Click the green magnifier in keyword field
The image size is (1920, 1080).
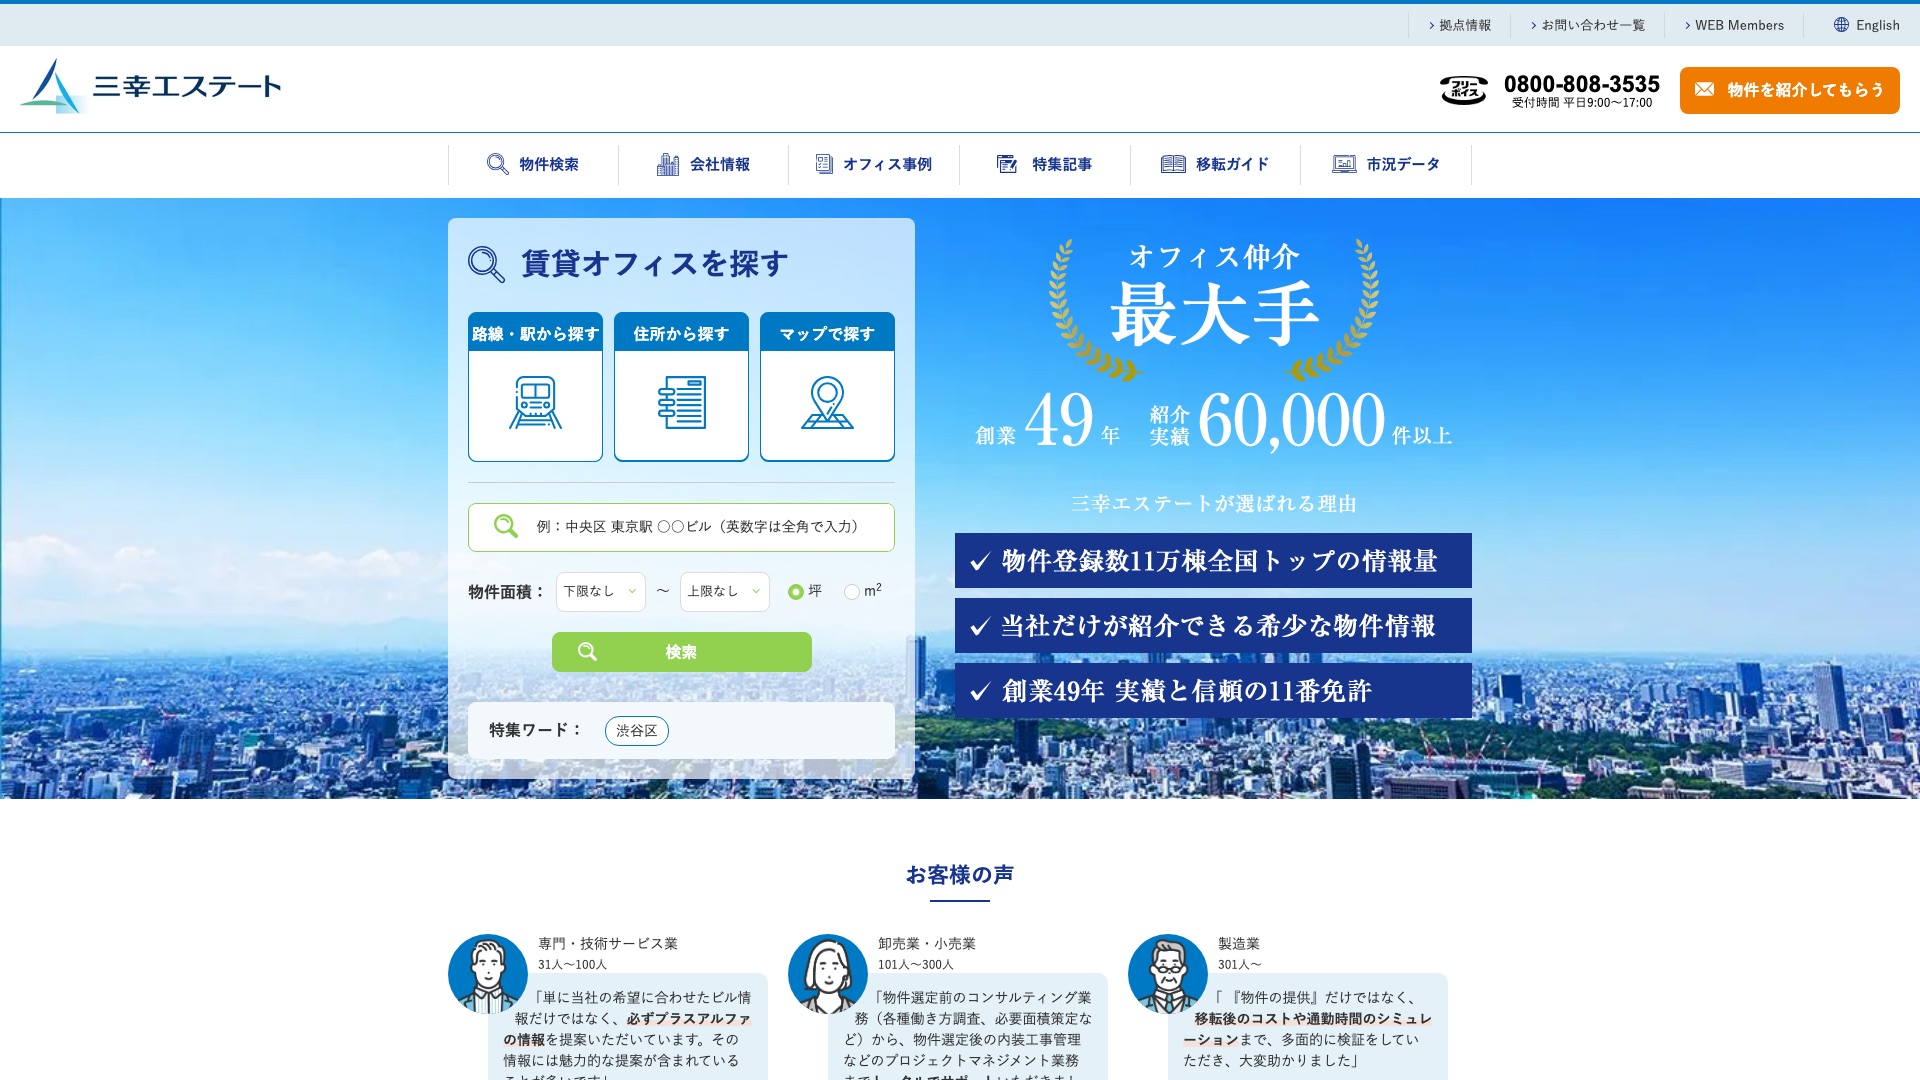506,526
